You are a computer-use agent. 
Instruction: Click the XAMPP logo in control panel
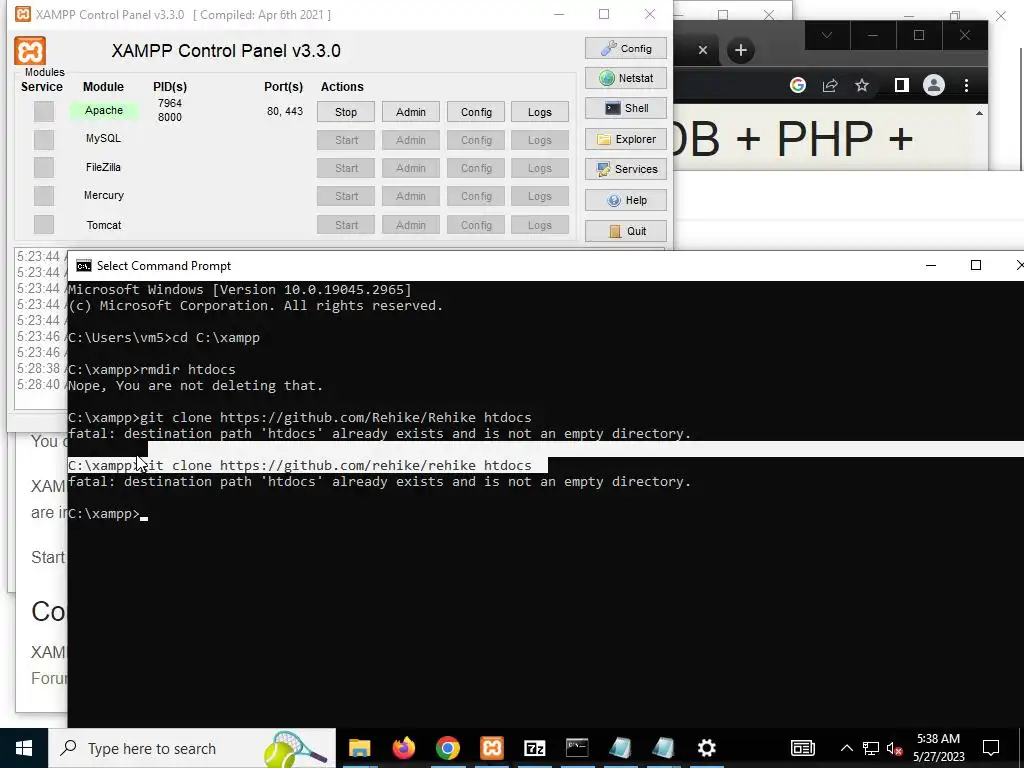(30, 51)
